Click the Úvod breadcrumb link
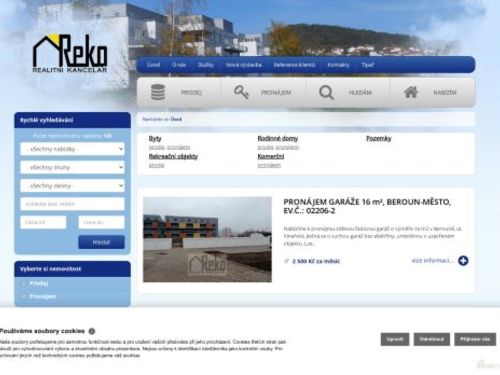 176,119
